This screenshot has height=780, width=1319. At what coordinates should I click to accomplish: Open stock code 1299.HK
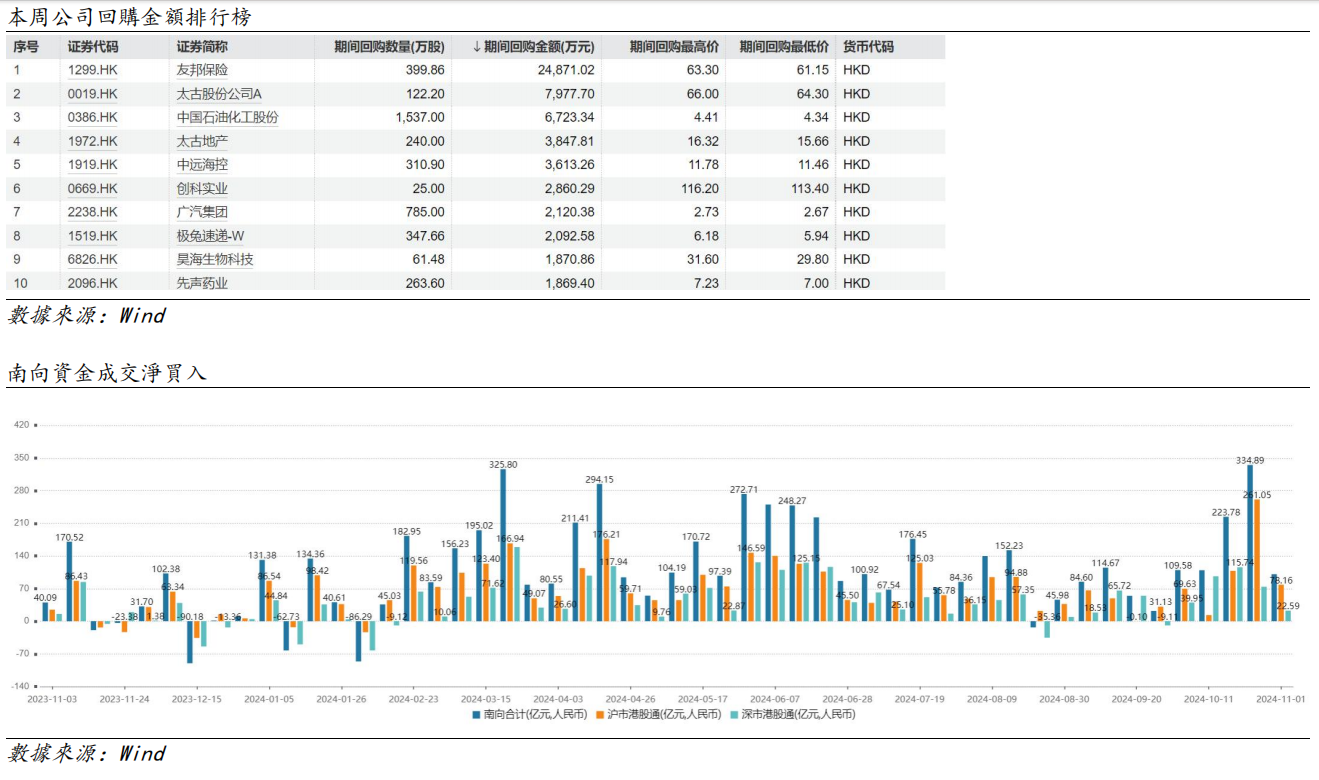(92, 70)
